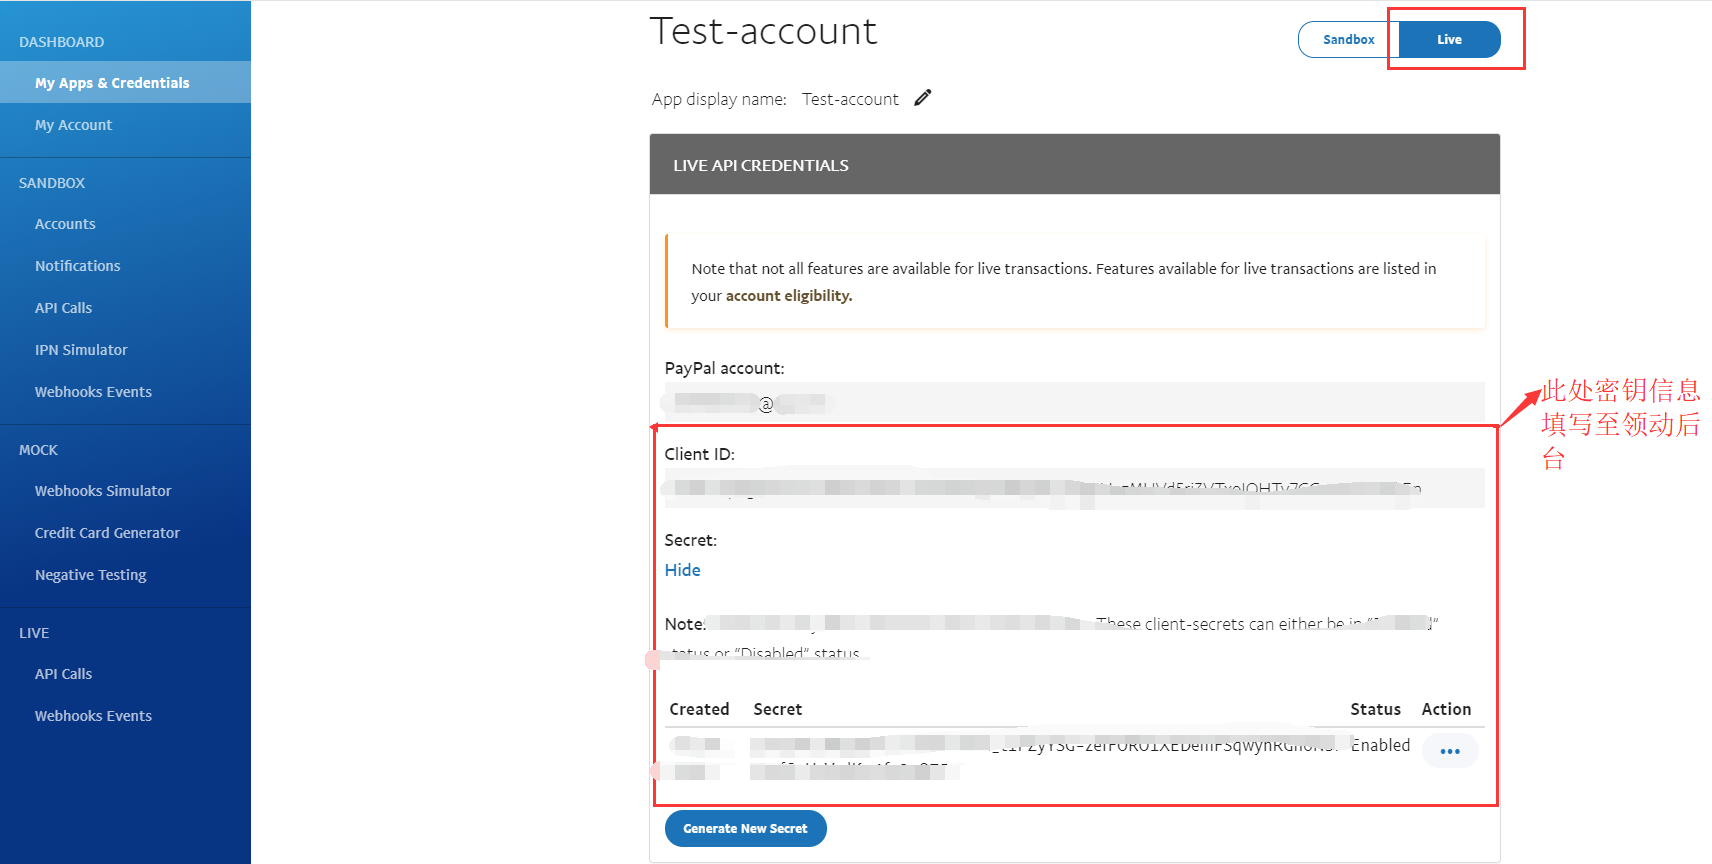Open My Apps & Credentials in sidebar
Screen dimensions: 1712x864
pos(112,83)
